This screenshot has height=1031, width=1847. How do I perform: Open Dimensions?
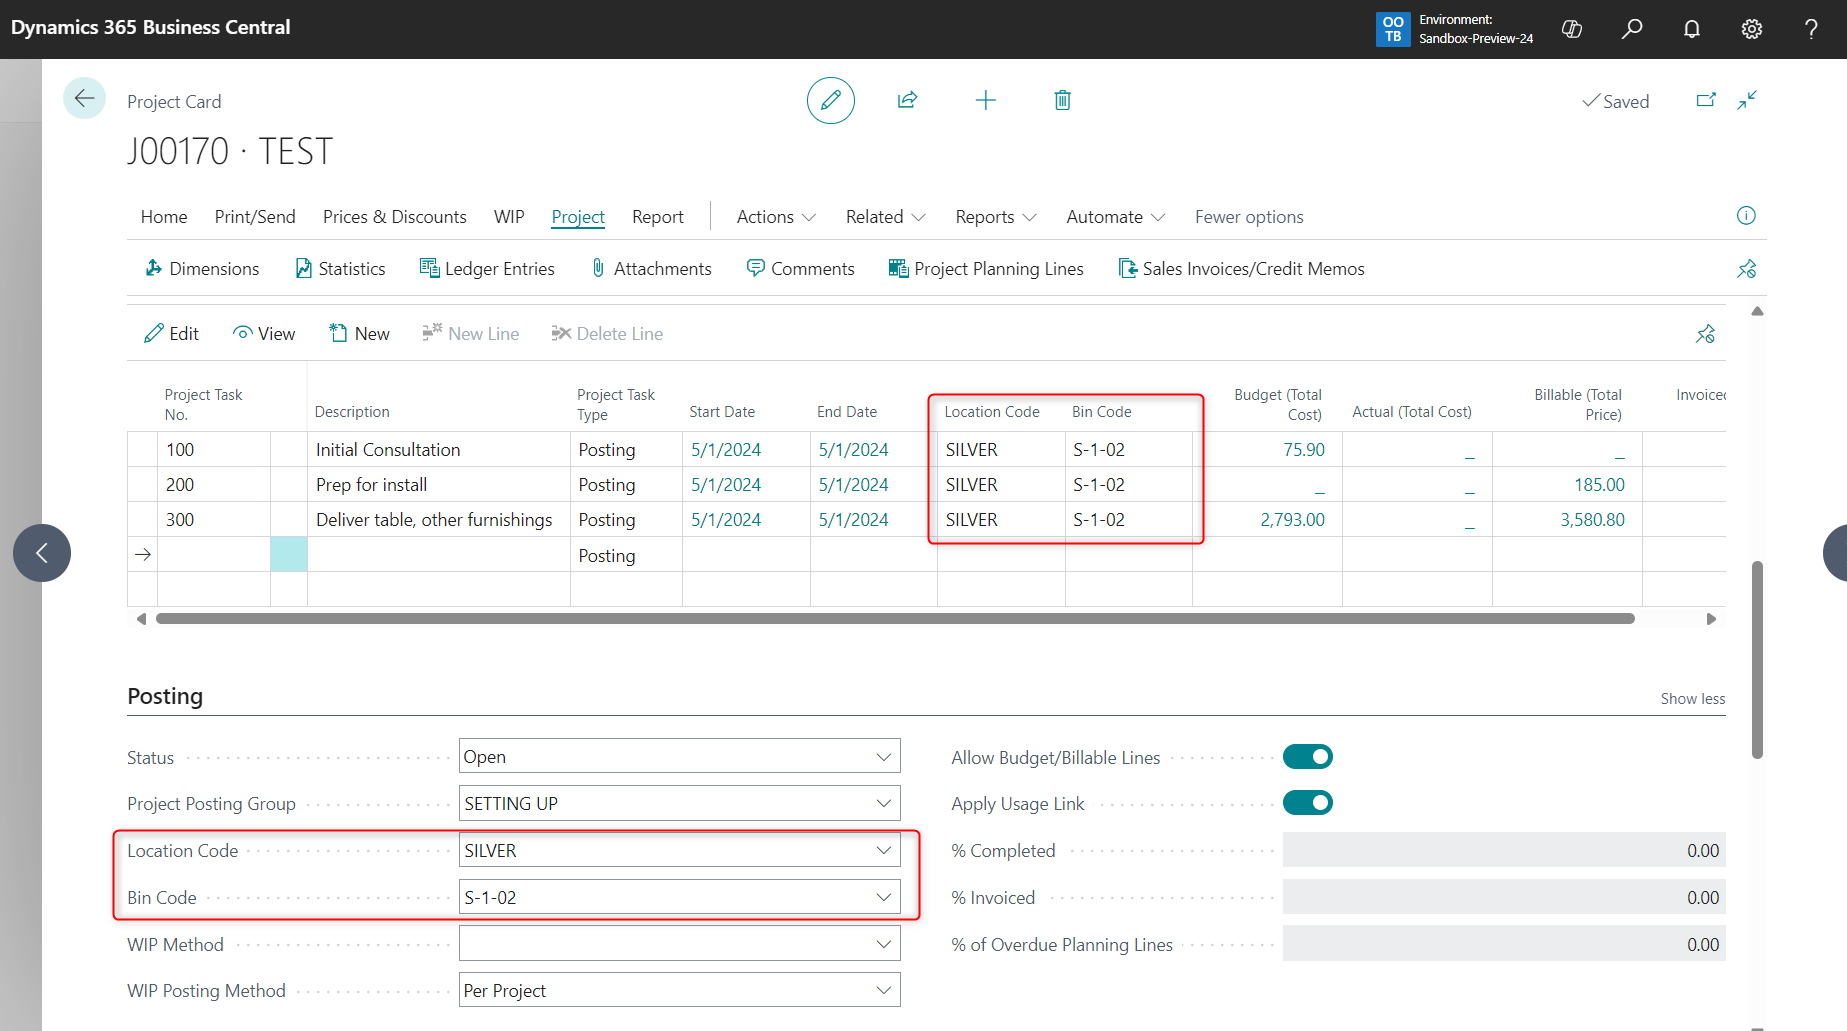[x=202, y=269]
